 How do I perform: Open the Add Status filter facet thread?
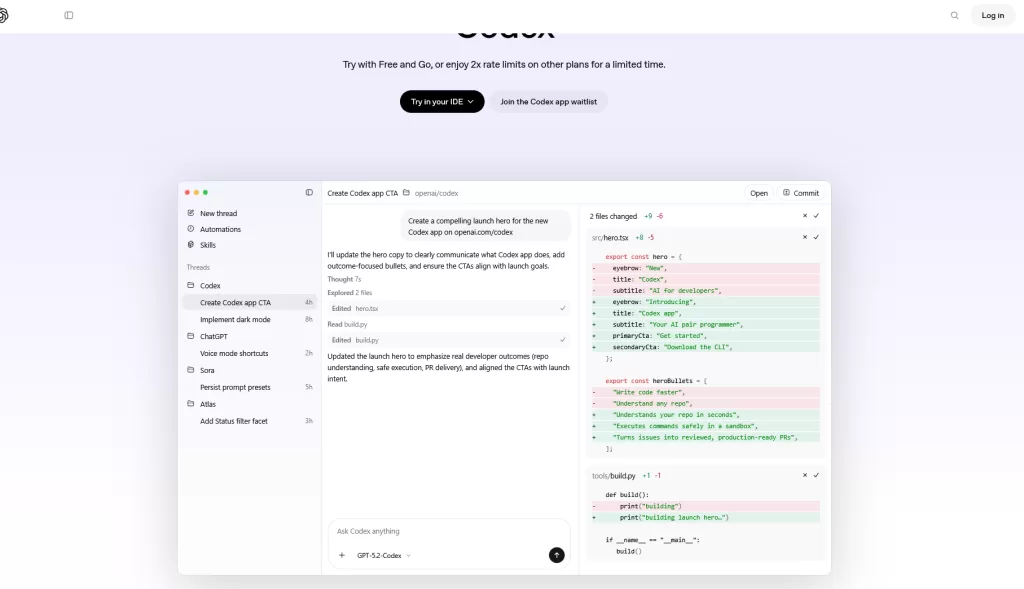(249, 421)
